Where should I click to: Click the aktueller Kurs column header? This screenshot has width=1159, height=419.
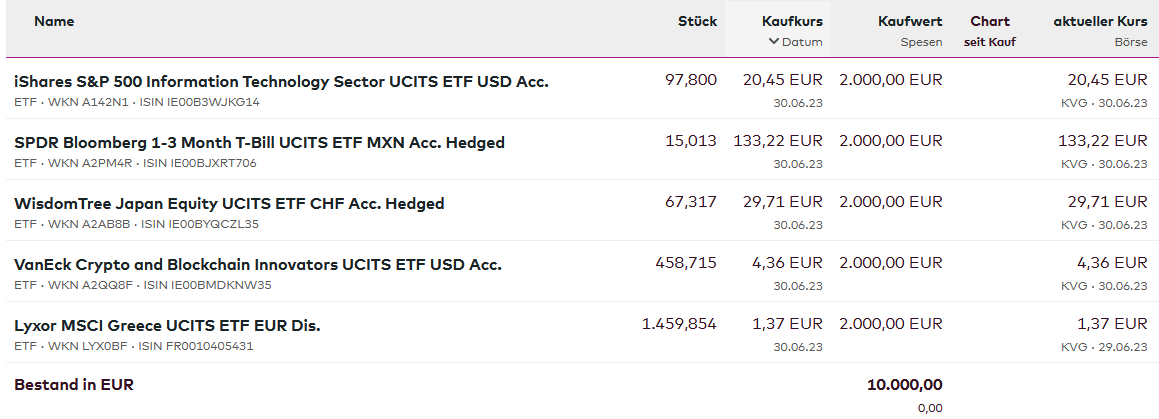1100,21
